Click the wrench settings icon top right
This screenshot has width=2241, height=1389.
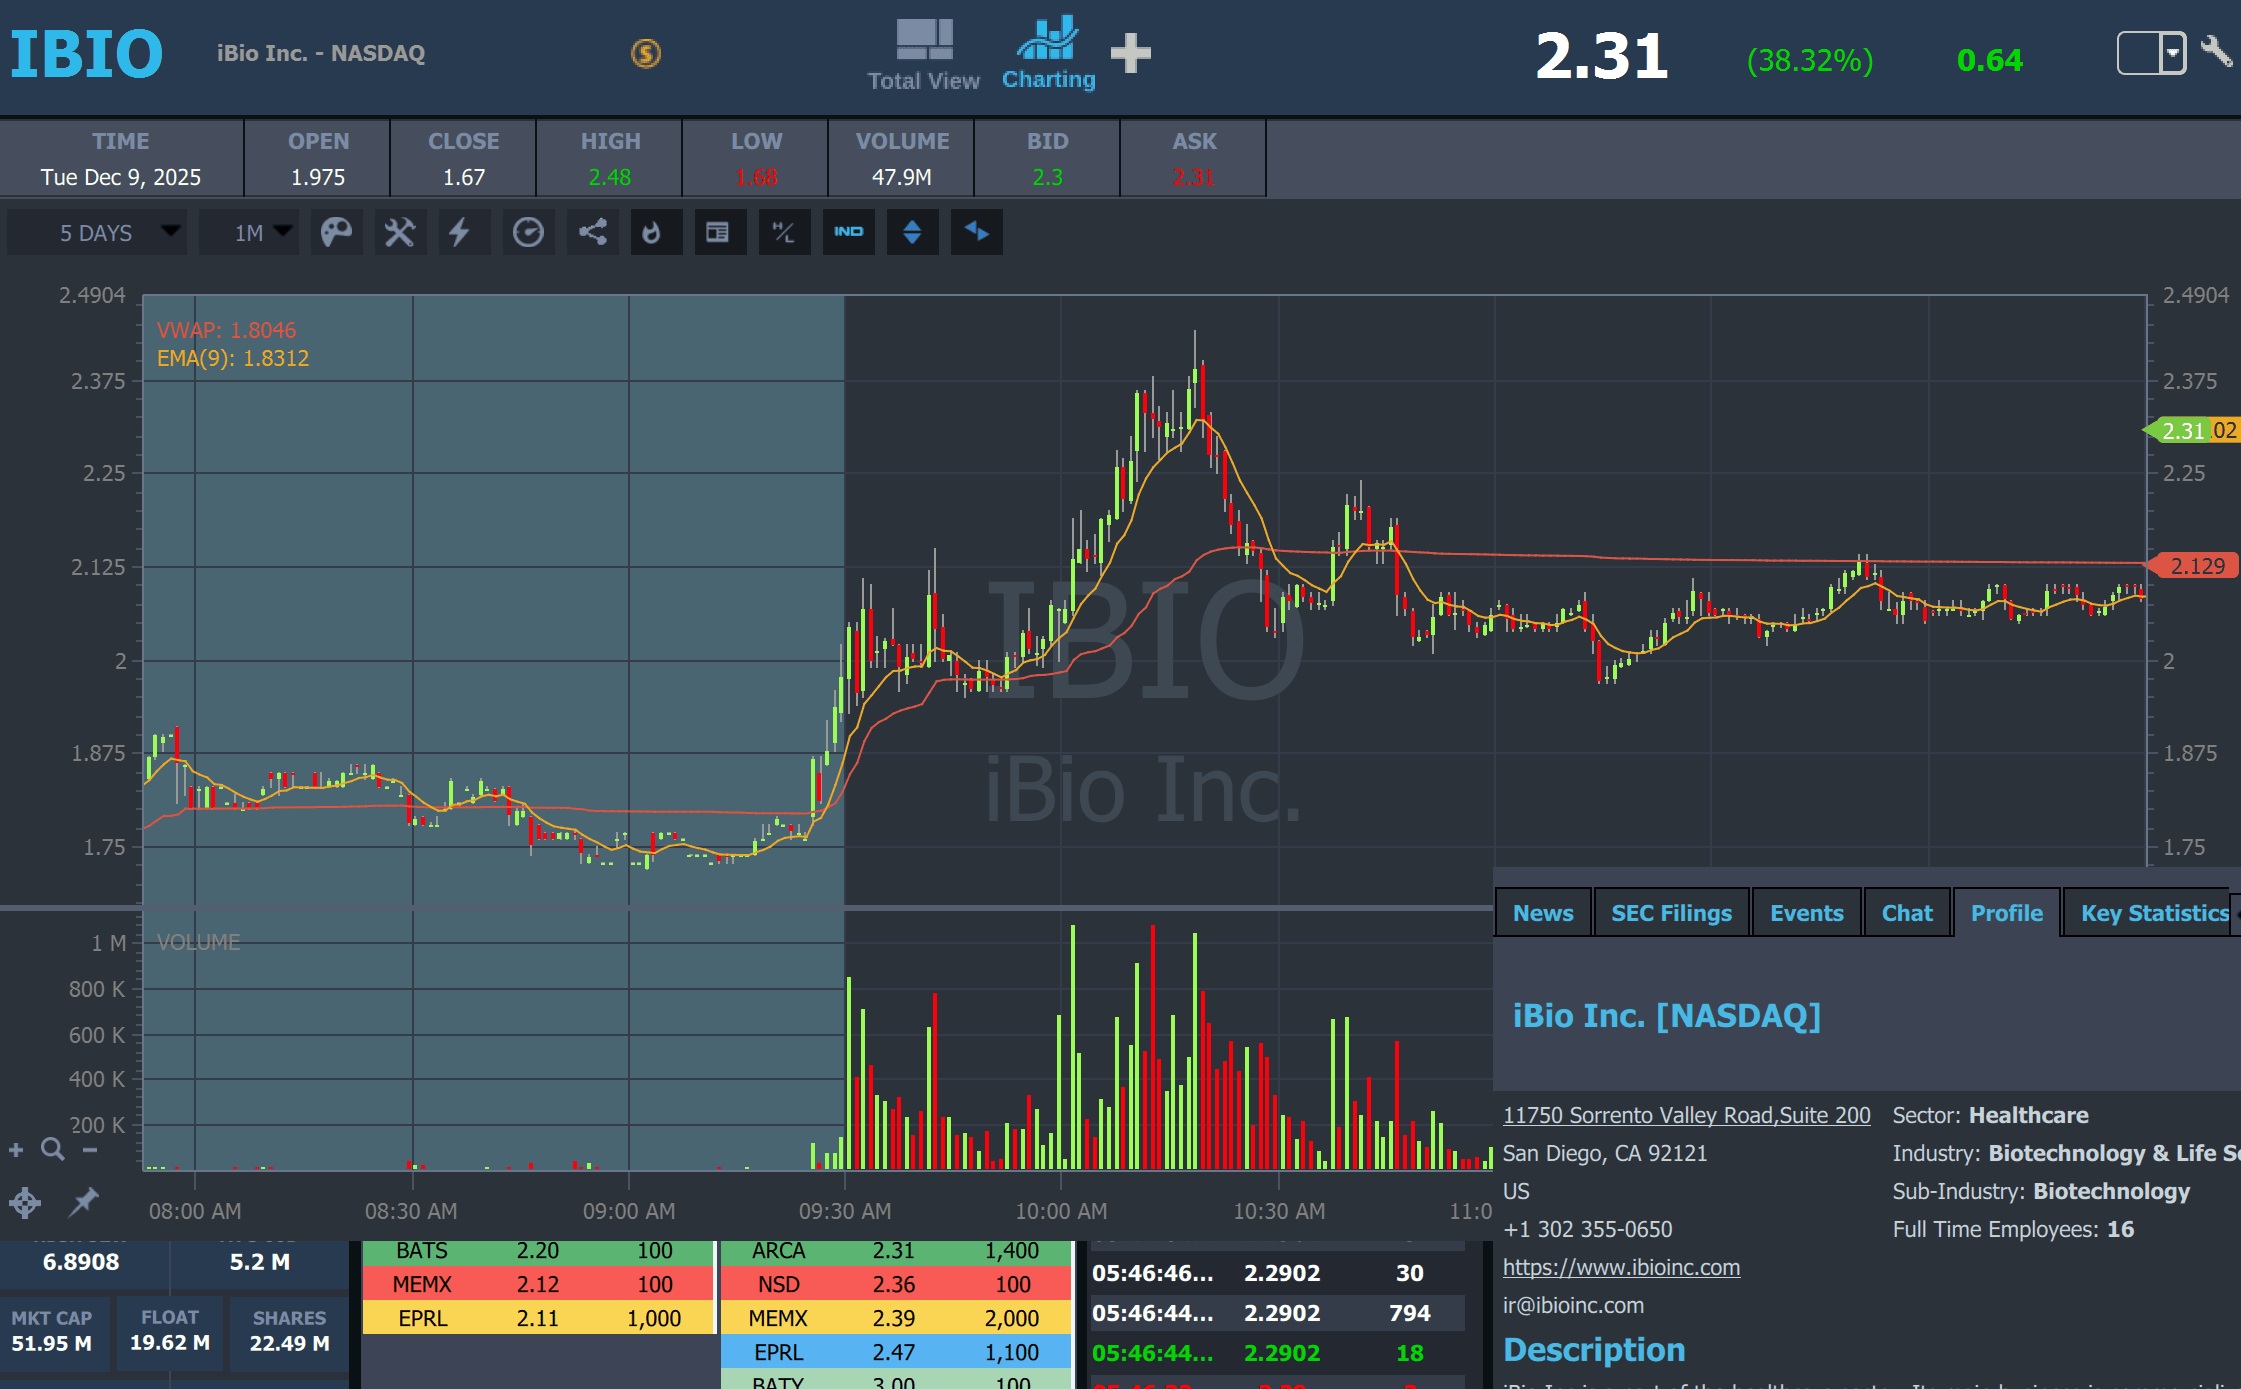tap(2217, 52)
